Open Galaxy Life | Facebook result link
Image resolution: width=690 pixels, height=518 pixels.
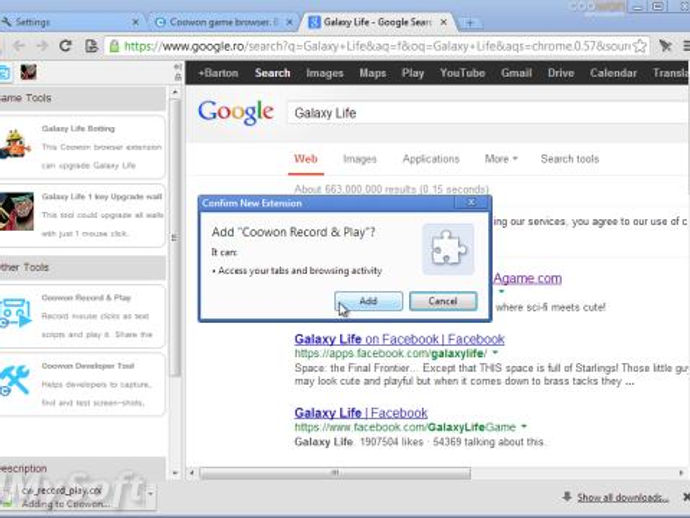(361, 413)
